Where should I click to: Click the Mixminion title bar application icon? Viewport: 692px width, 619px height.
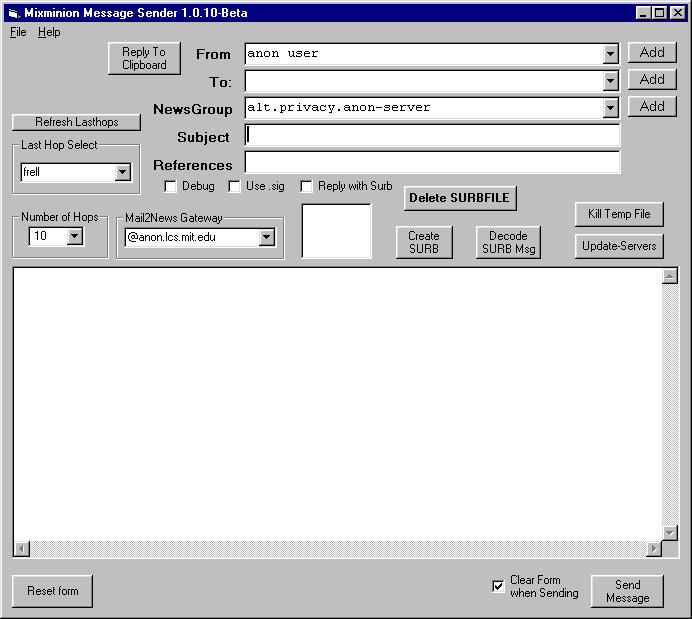(x=14, y=13)
